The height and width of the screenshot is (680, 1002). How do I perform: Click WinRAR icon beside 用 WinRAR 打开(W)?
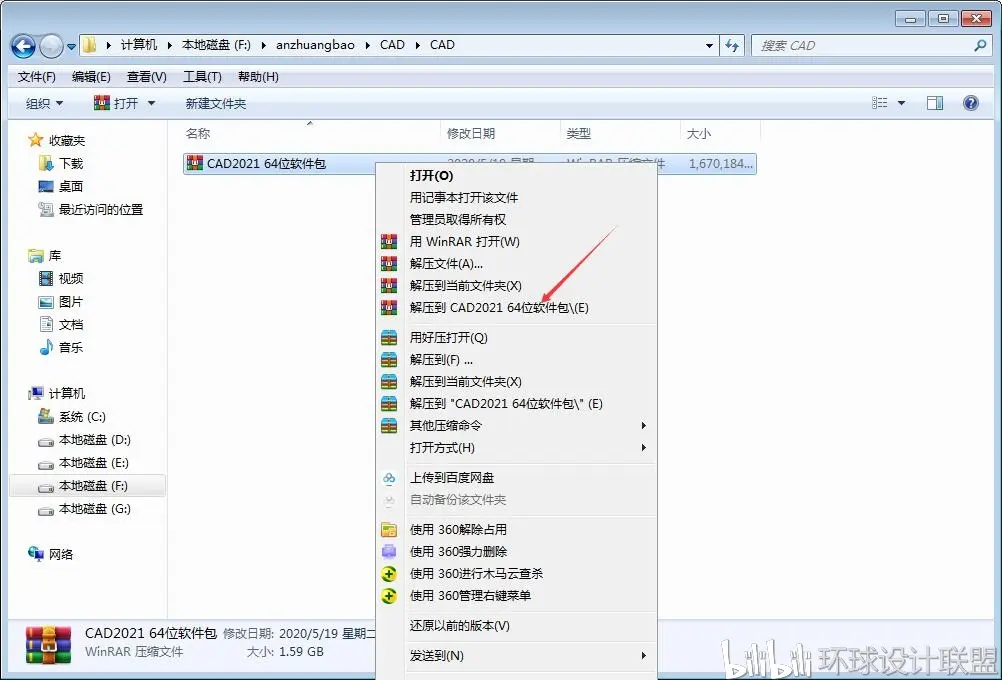point(389,242)
